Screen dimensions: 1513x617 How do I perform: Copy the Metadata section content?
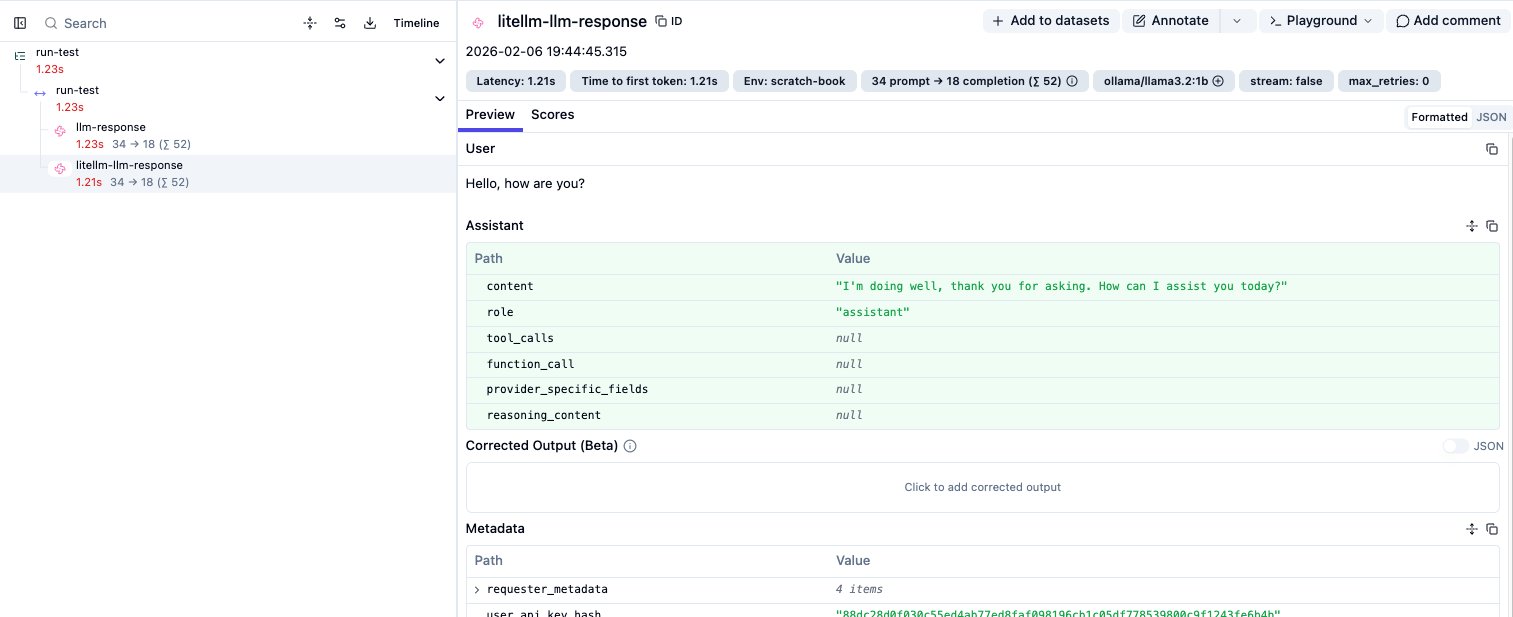click(x=1491, y=529)
